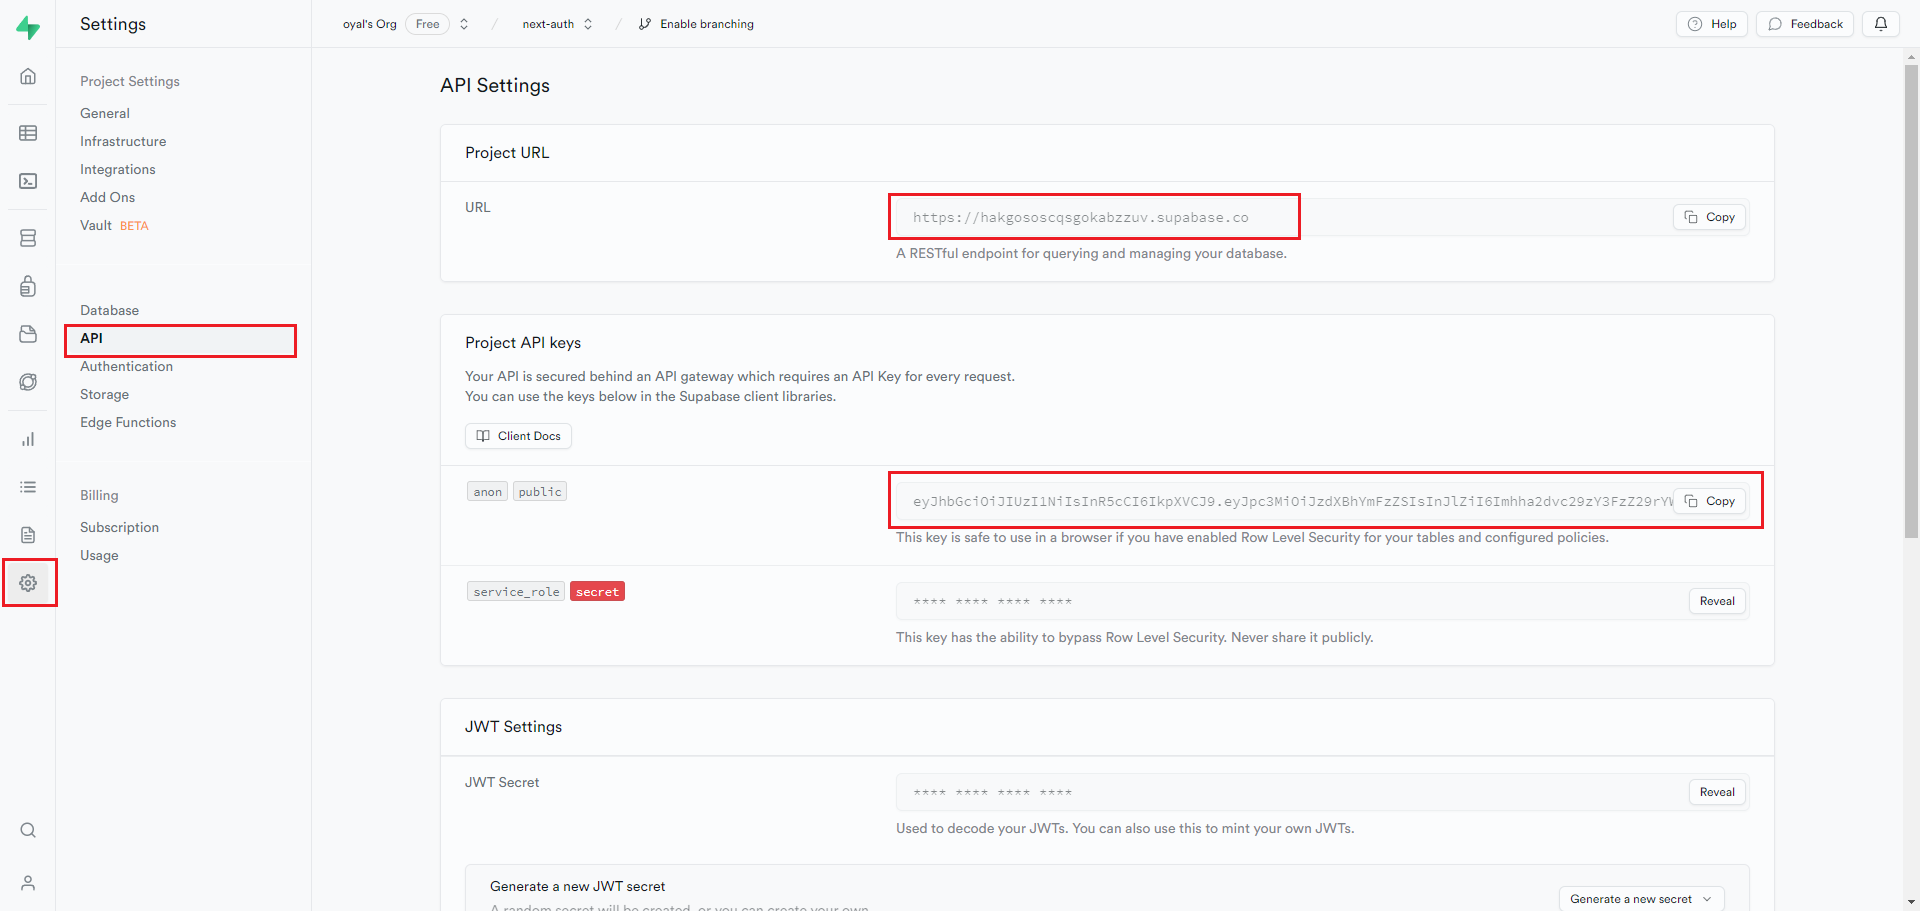Open the Client Docs button
This screenshot has height=911, width=1920.
518,436
